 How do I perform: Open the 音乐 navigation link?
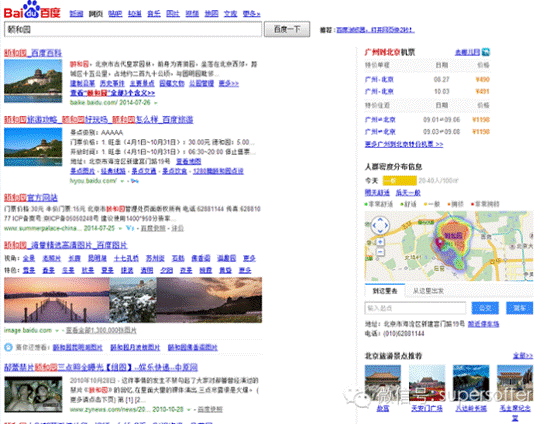tap(154, 14)
